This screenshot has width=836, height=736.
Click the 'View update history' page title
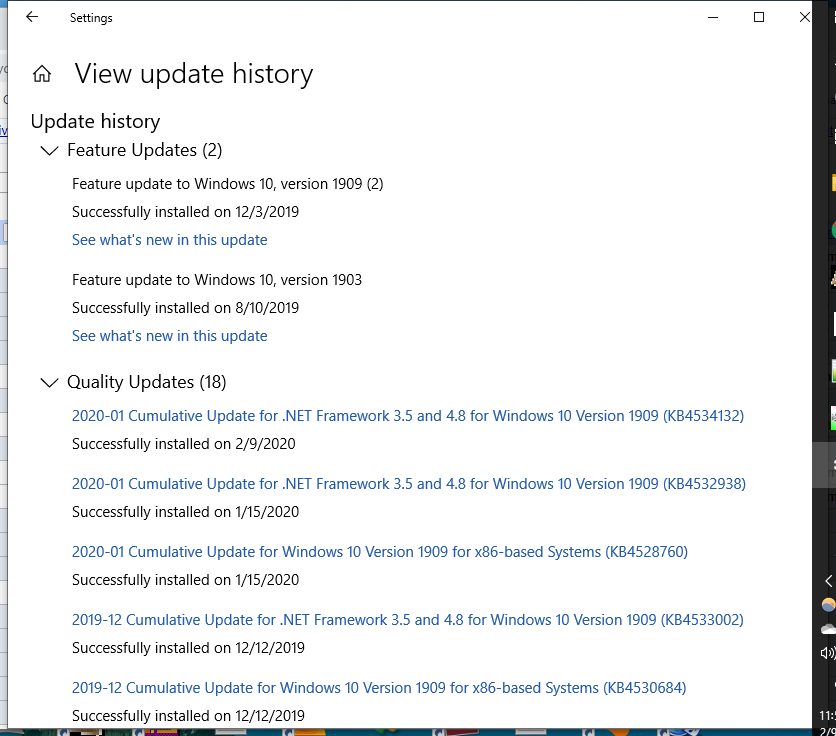coord(194,74)
